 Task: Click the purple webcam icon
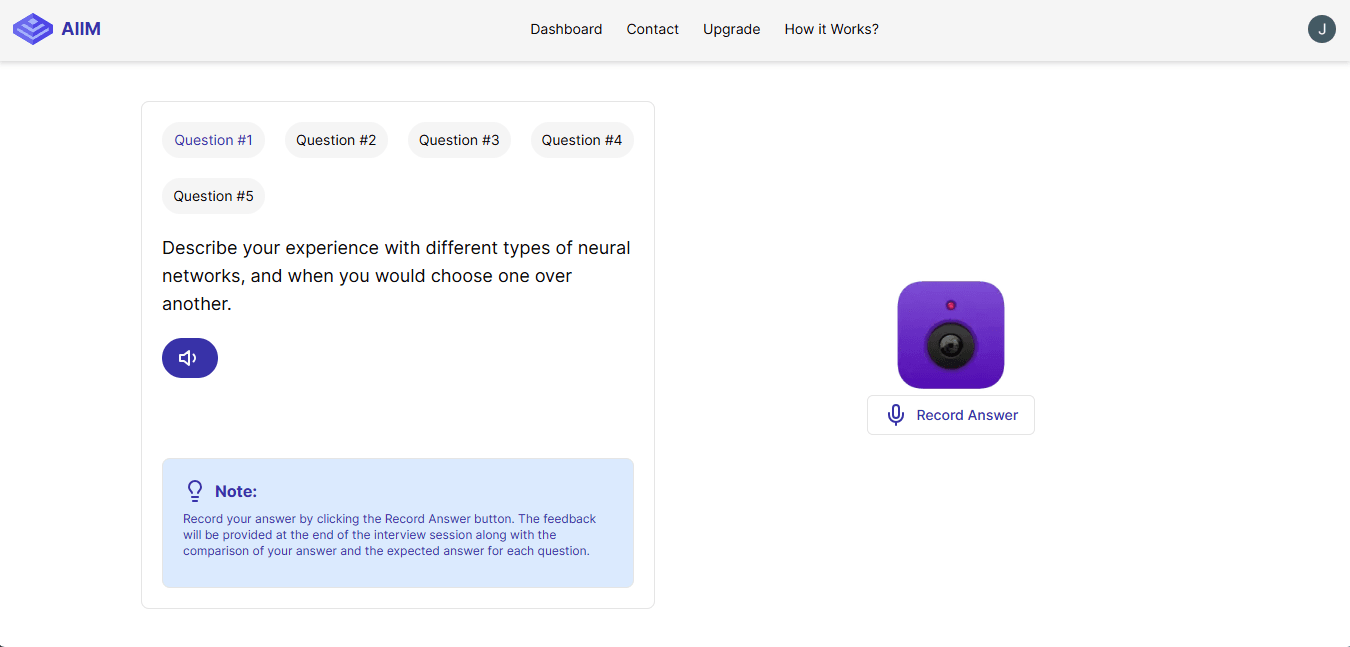(x=951, y=335)
